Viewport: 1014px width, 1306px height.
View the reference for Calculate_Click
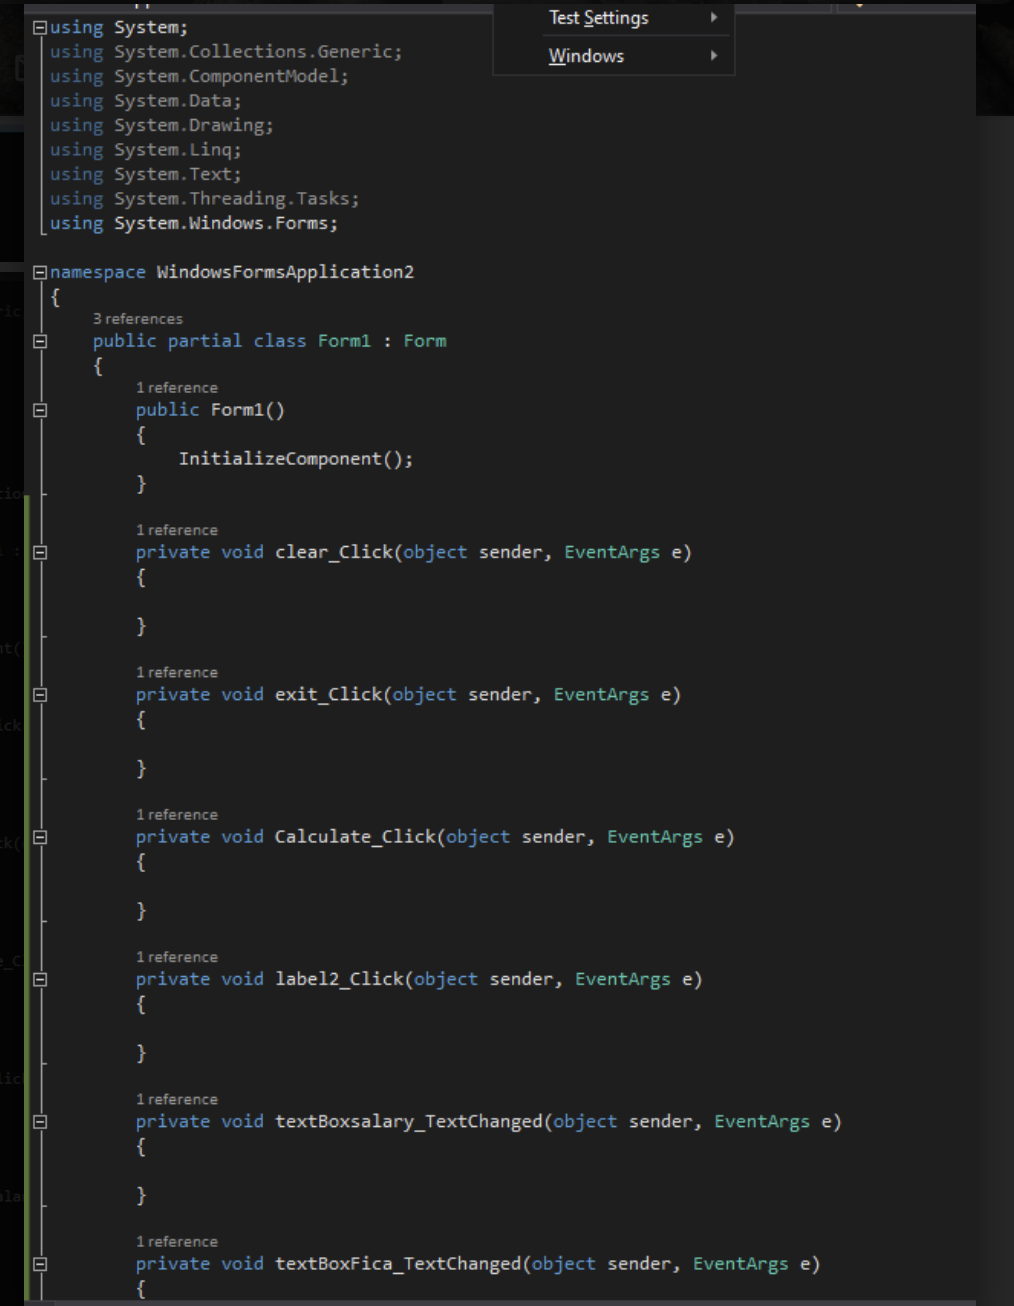pos(178,814)
